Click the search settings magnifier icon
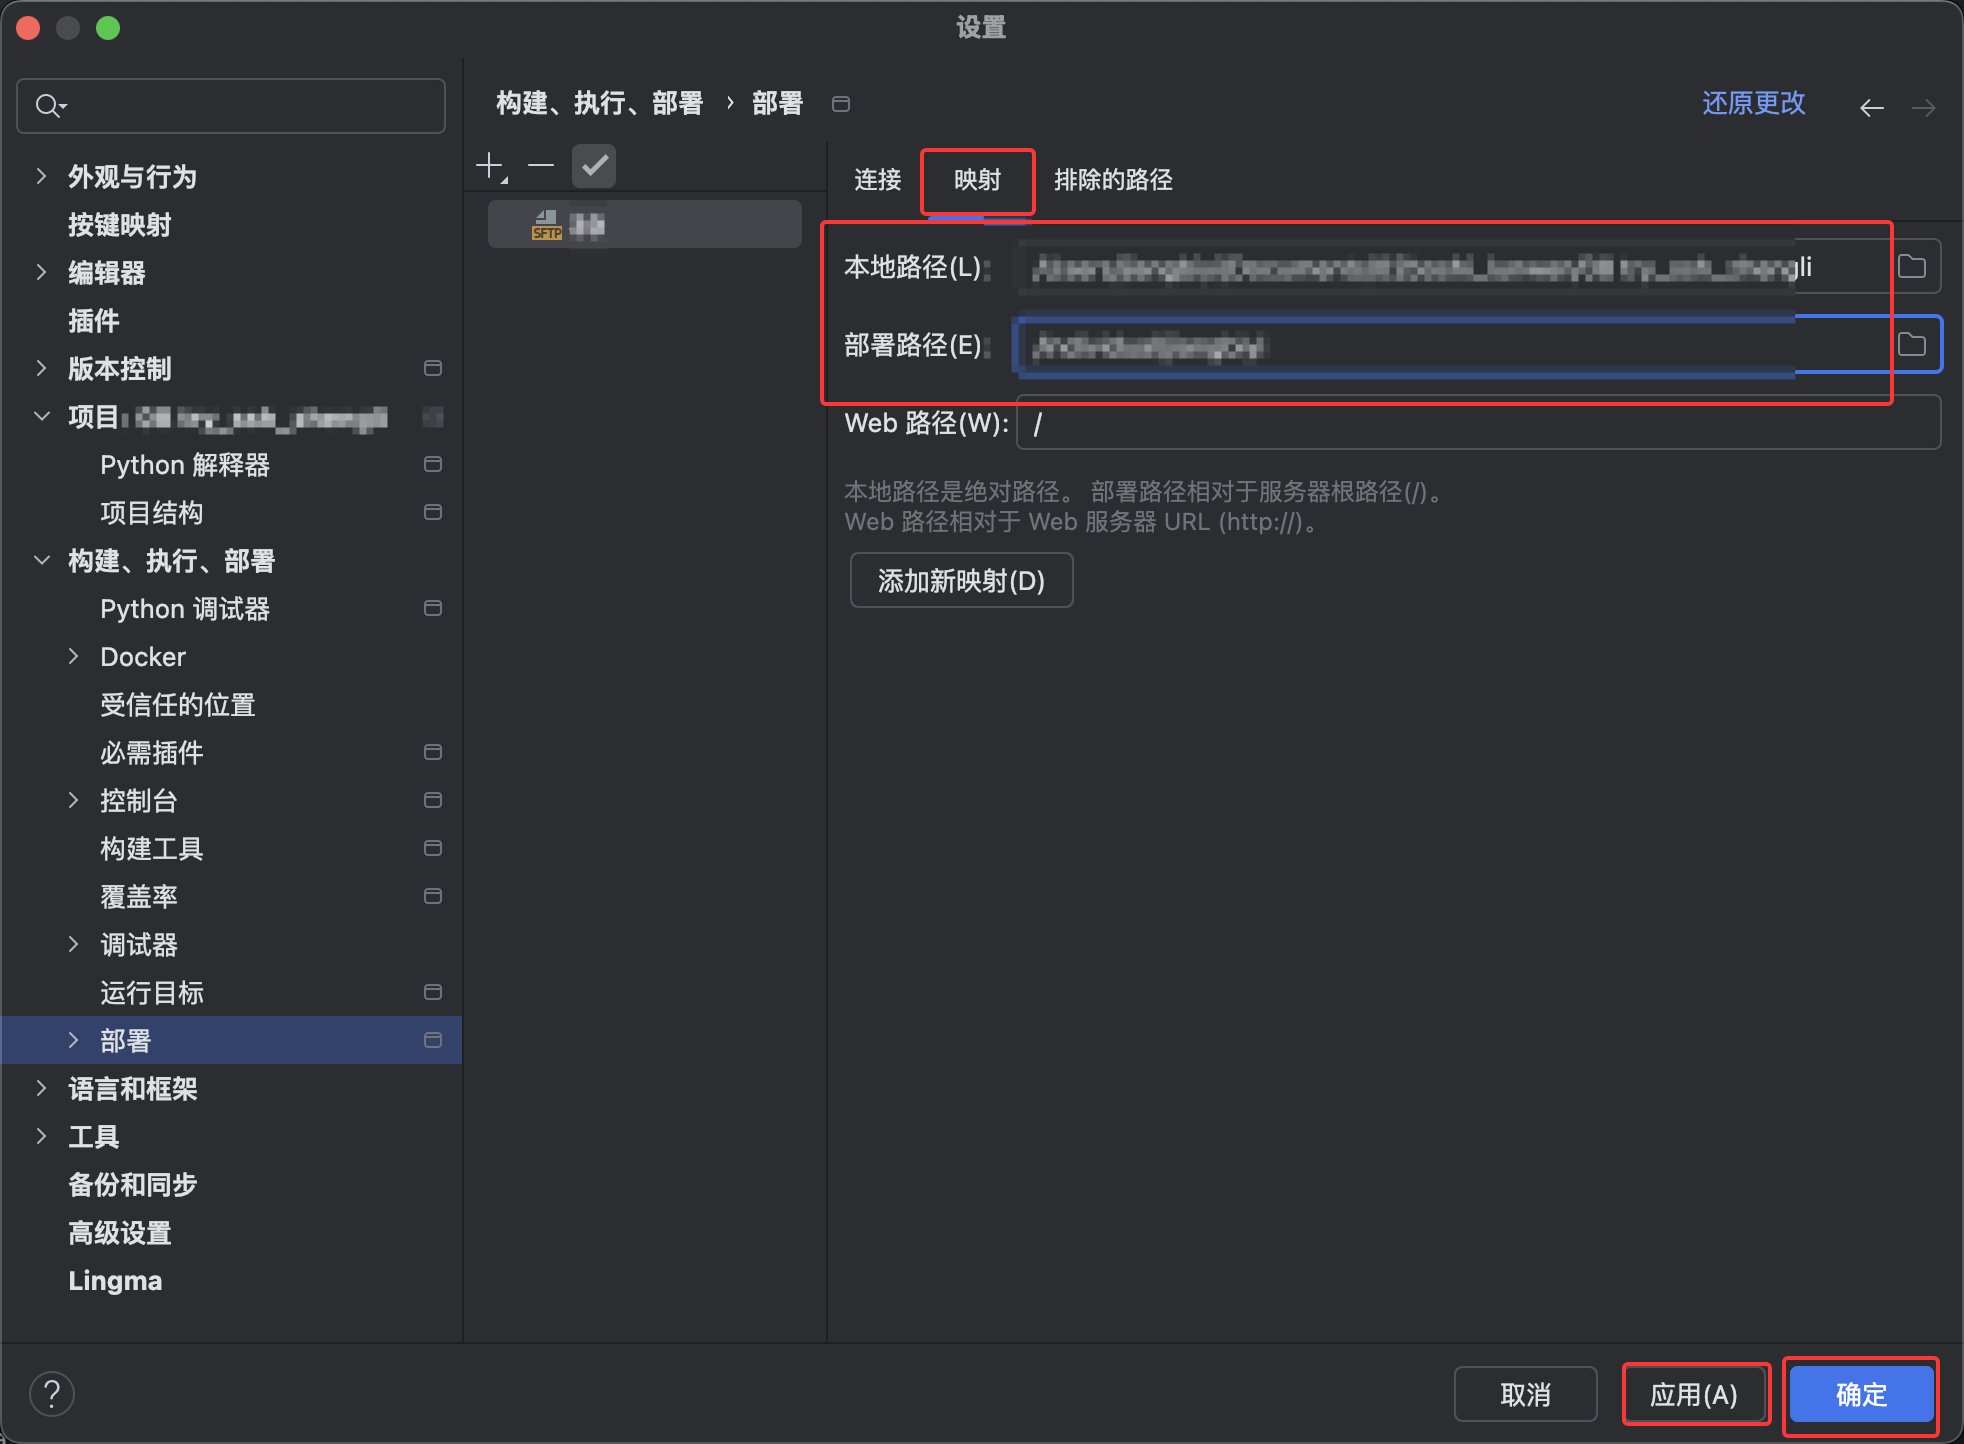This screenshot has height=1444, width=1964. [48, 105]
